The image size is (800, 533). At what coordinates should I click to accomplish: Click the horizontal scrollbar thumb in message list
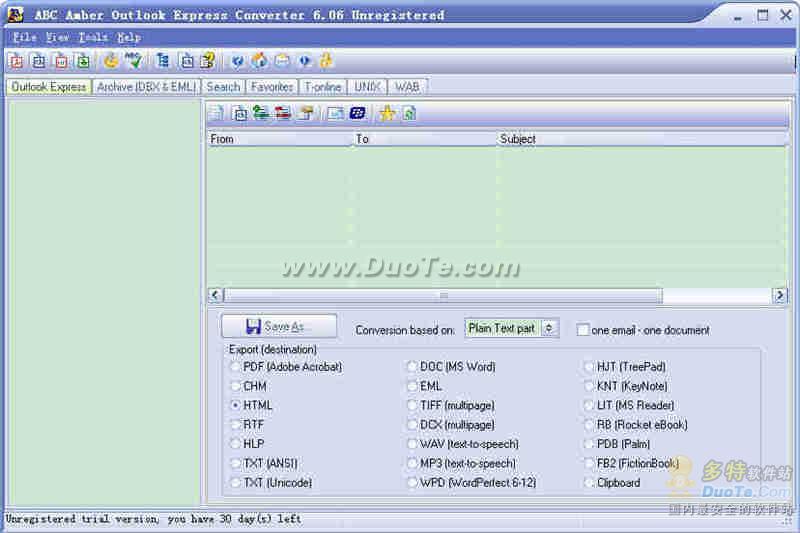pos(443,295)
